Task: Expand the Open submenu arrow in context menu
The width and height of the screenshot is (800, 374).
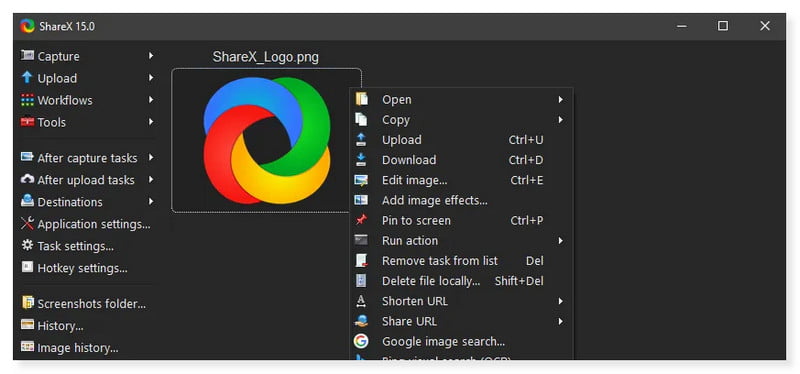Action: (560, 99)
